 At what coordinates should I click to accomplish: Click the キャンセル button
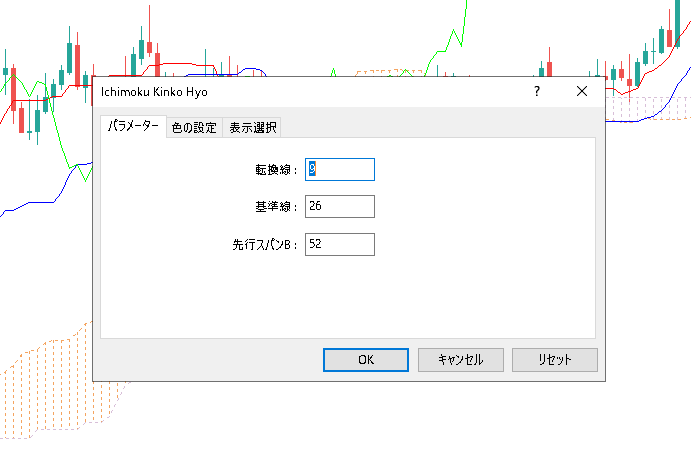[461, 360]
